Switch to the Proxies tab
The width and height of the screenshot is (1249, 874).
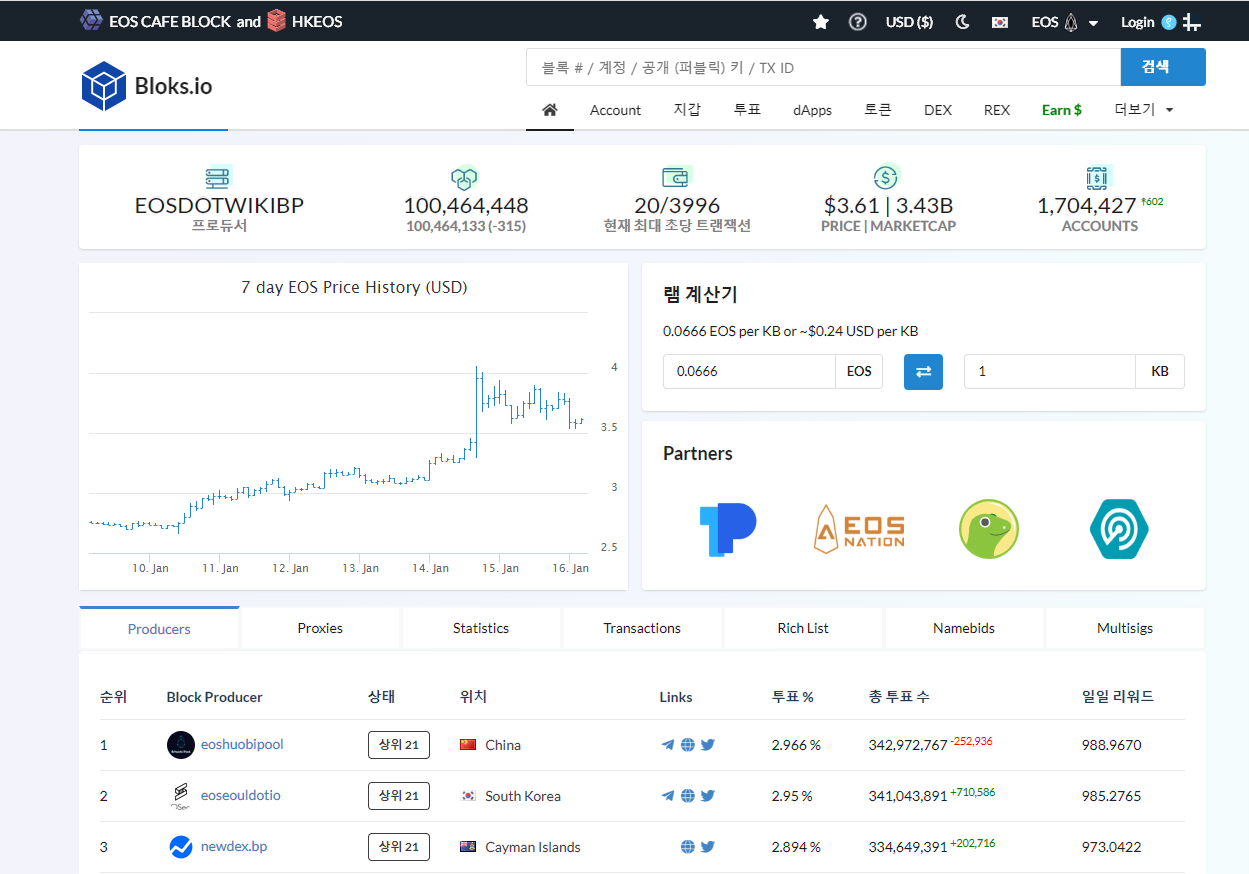pyautogui.click(x=320, y=628)
